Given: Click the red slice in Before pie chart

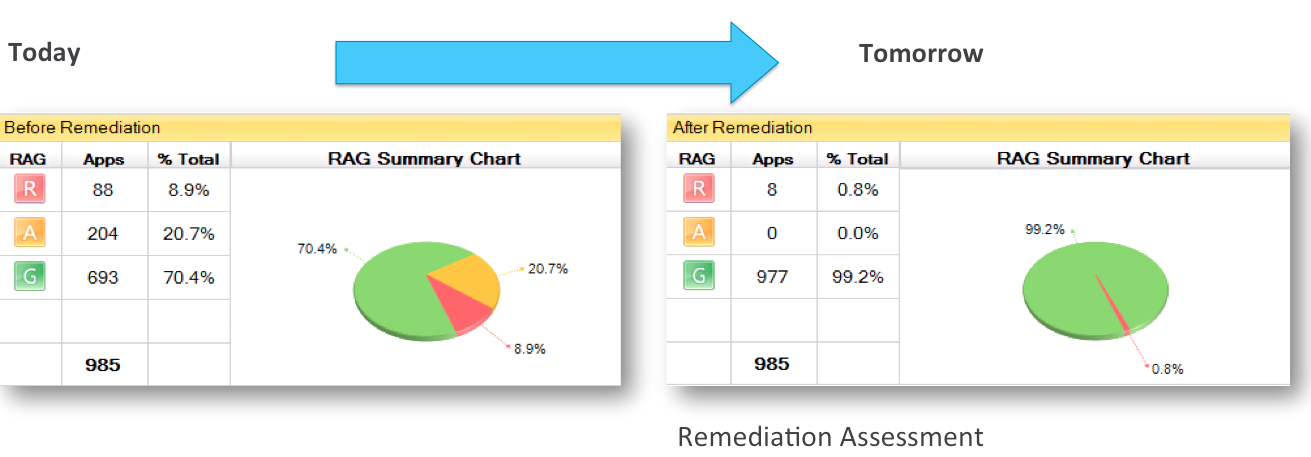Looking at the screenshot, I should 465,312.
